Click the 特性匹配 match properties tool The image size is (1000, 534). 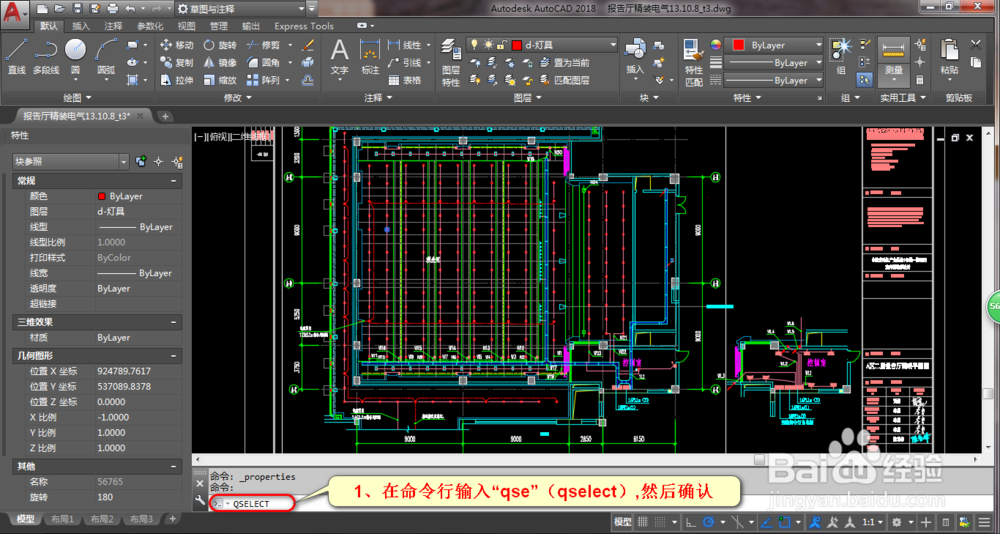pos(694,63)
